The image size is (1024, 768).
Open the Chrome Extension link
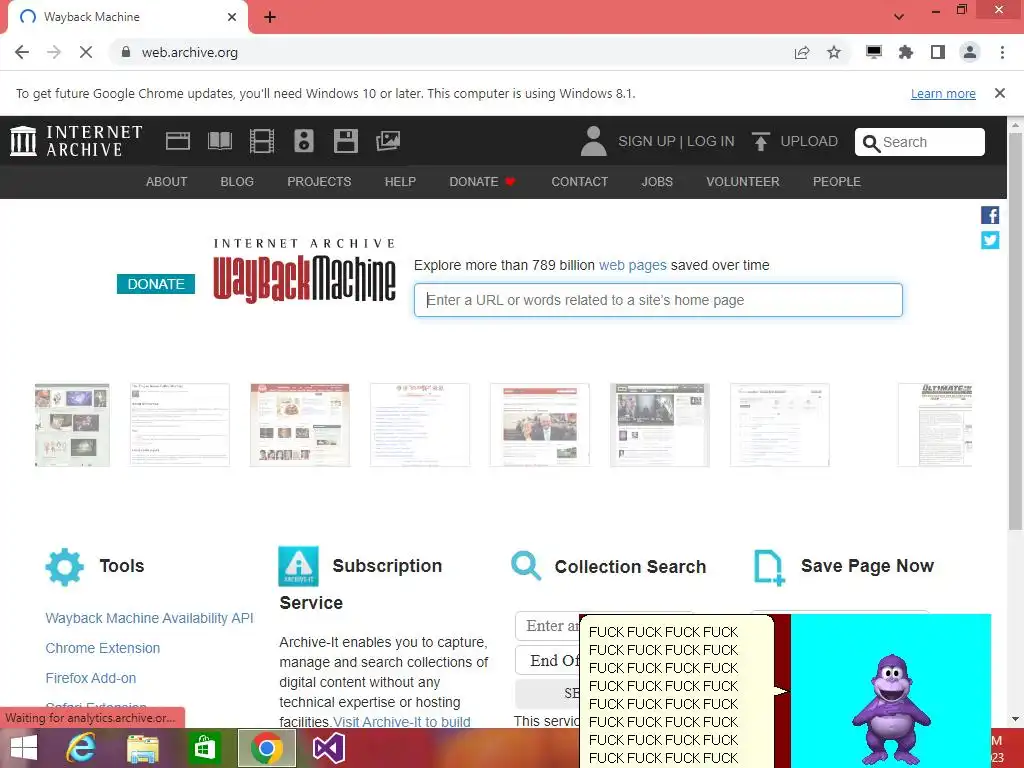pos(103,648)
